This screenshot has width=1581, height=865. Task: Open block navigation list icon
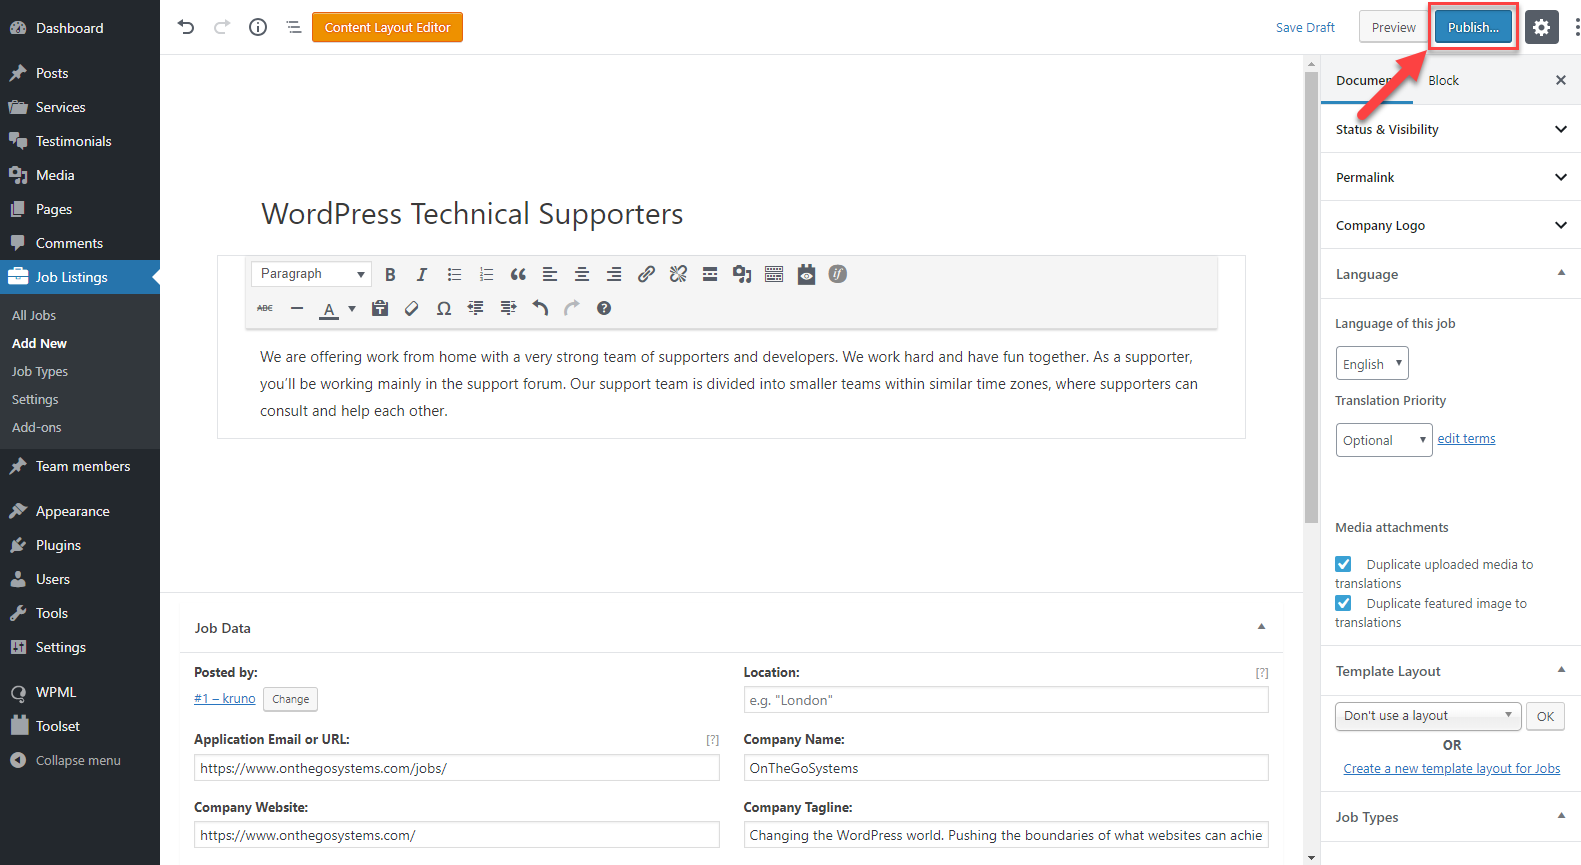pyautogui.click(x=294, y=27)
